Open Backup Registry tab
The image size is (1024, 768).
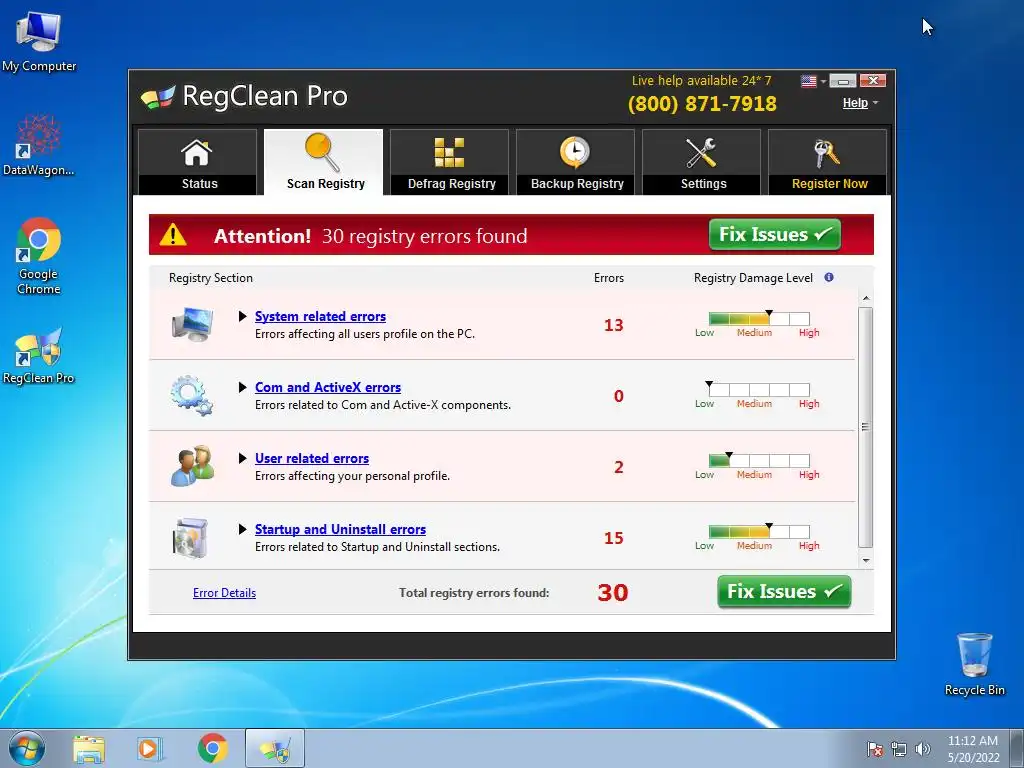click(x=575, y=161)
